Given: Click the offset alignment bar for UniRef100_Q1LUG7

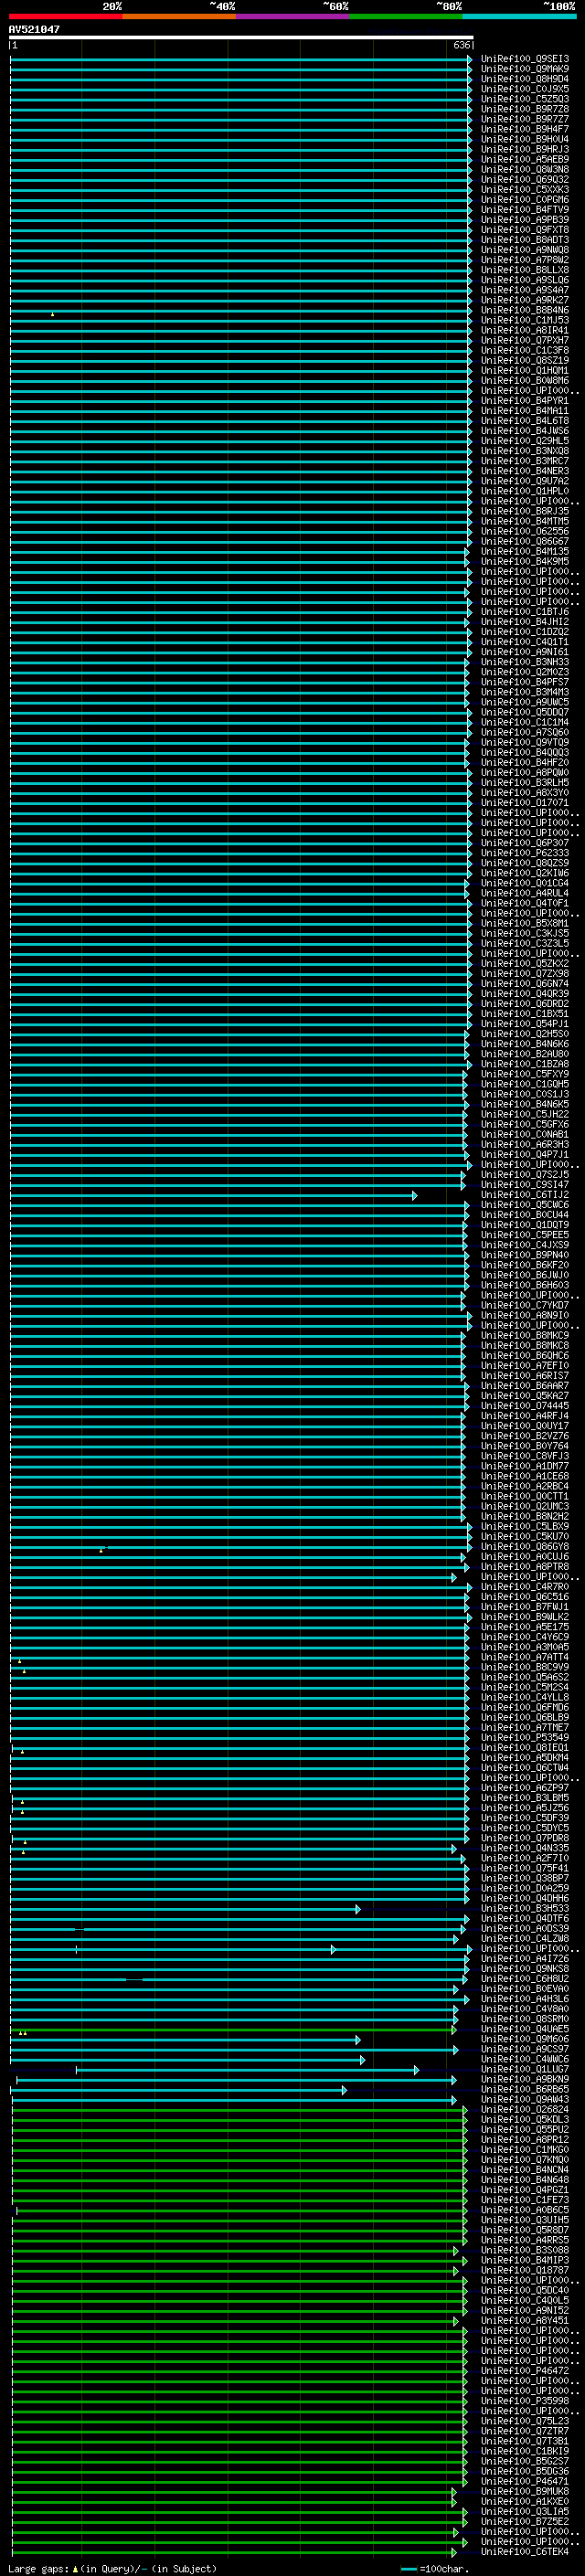Looking at the screenshot, I should point(247,2070).
